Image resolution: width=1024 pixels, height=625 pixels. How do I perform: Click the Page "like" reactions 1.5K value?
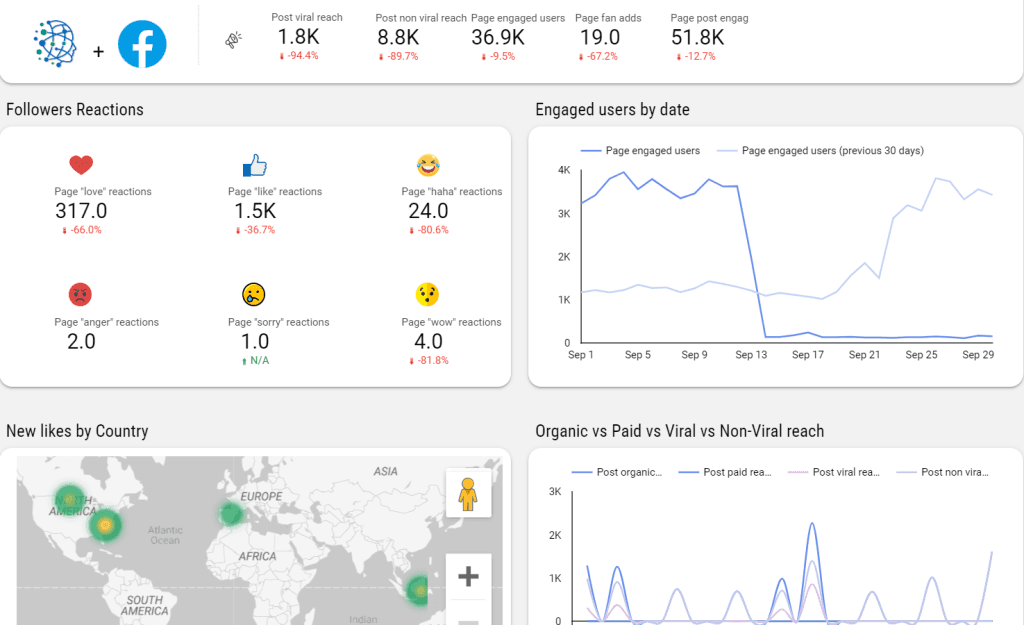click(x=255, y=211)
